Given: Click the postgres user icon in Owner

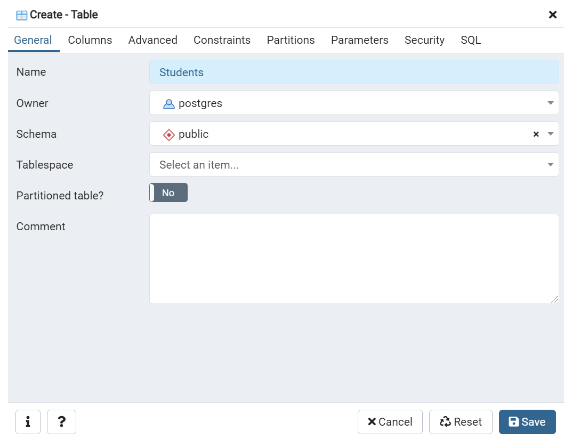Looking at the screenshot, I should 168,104.
